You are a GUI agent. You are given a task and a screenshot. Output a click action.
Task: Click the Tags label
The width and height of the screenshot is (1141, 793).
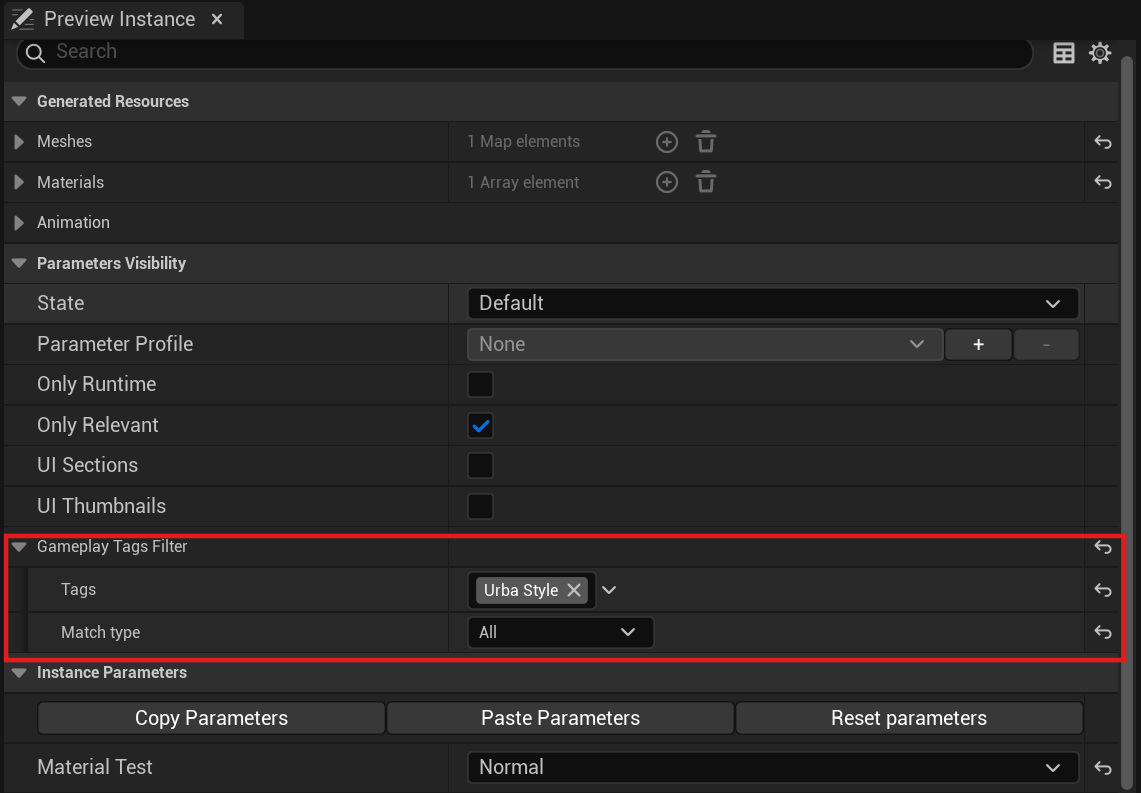tap(79, 589)
